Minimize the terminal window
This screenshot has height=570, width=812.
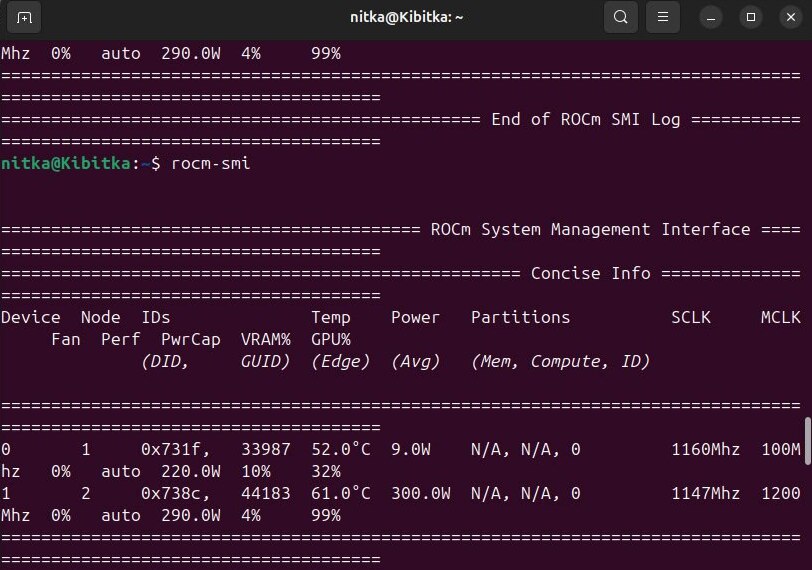coord(711,18)
